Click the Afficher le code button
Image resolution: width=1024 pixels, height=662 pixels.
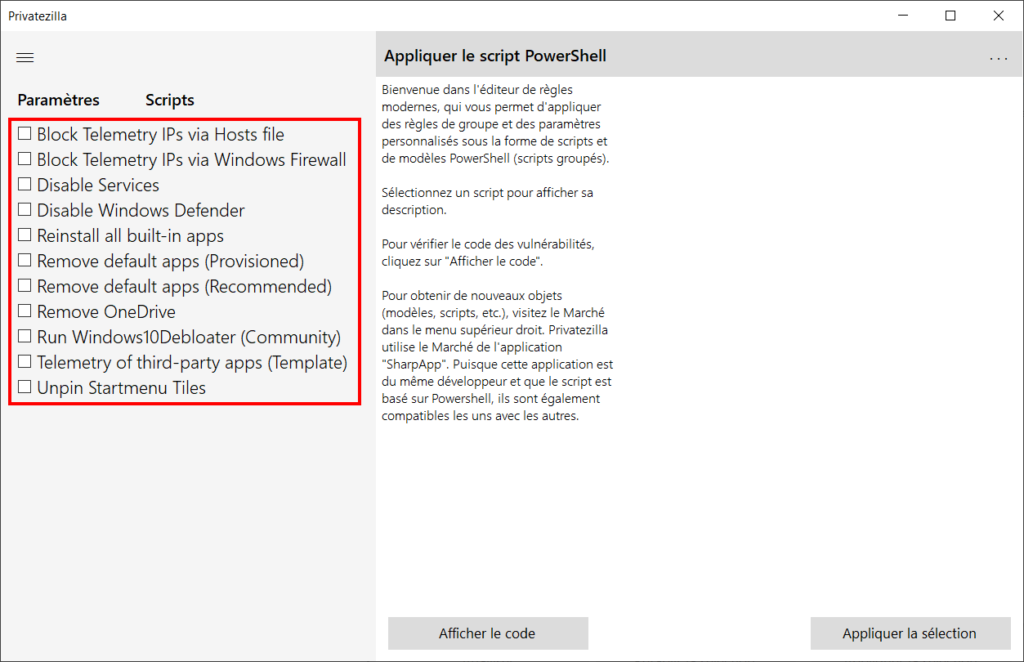[x=488, y=633]
